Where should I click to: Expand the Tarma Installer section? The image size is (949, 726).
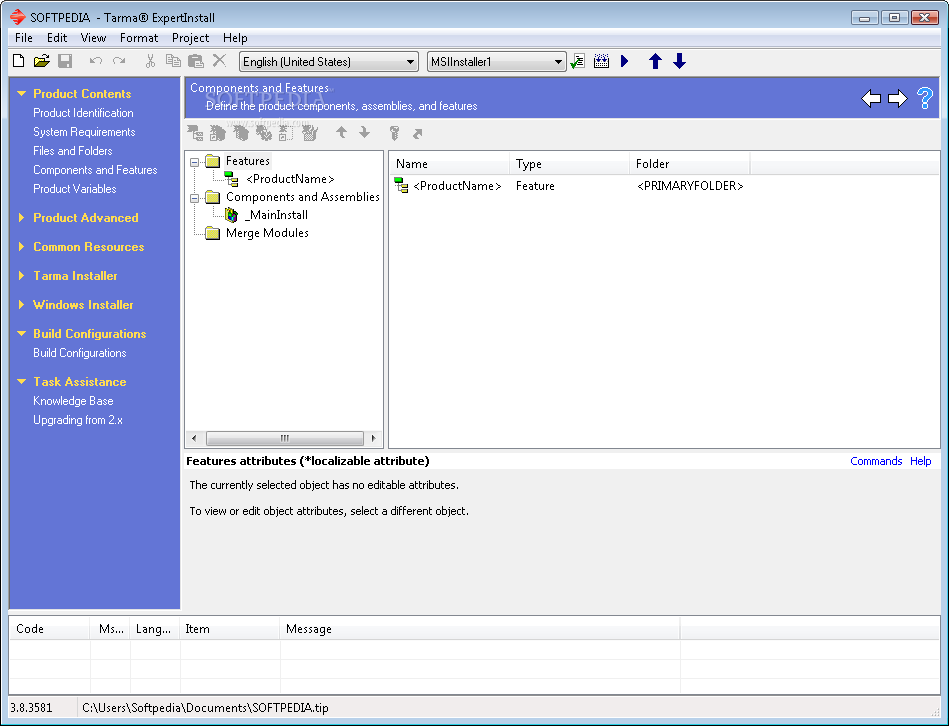tap(22, 276)
